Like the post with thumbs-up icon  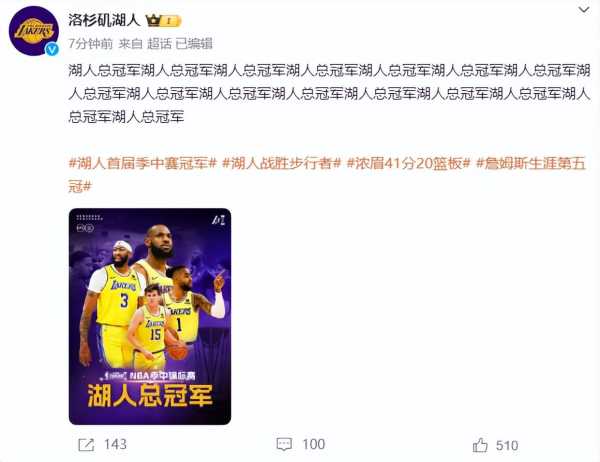(x=480, y=445)
